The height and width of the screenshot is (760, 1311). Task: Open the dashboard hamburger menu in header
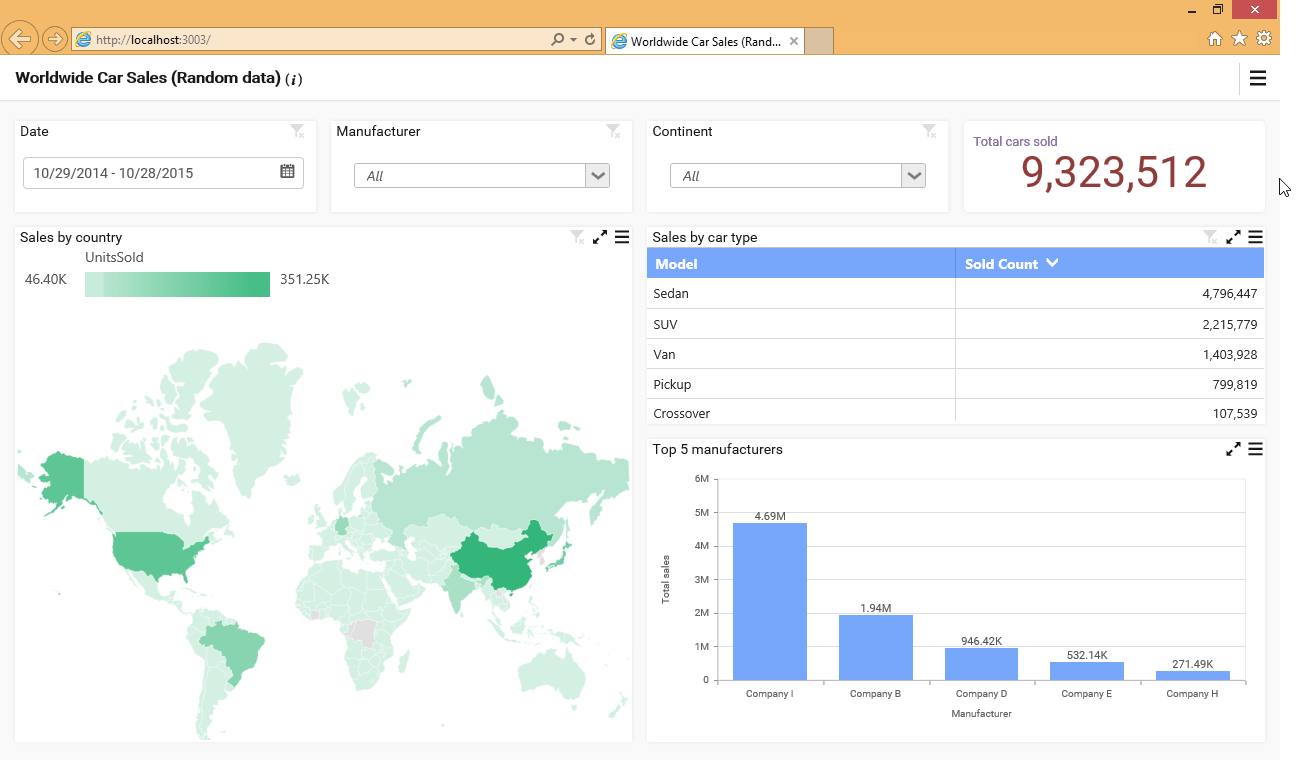(x=1257, y=78)
